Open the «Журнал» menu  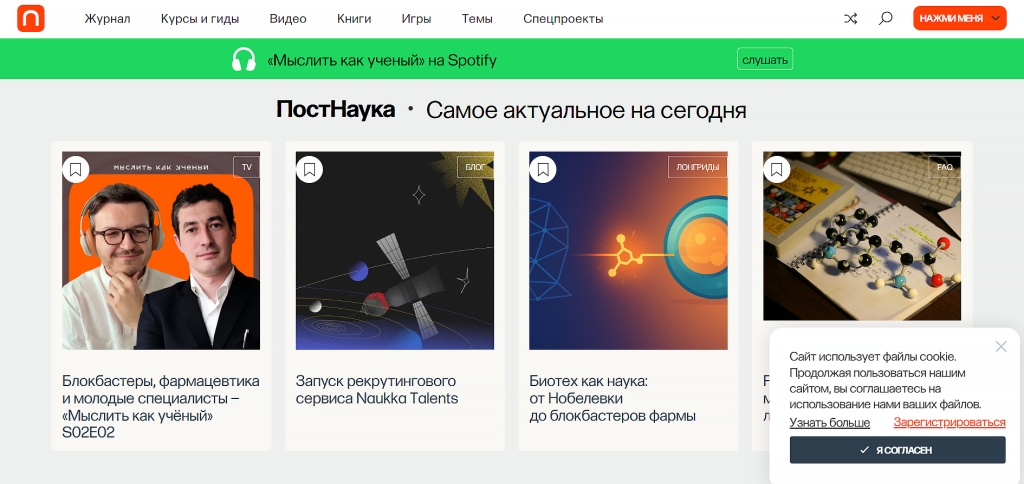(107, 19)
